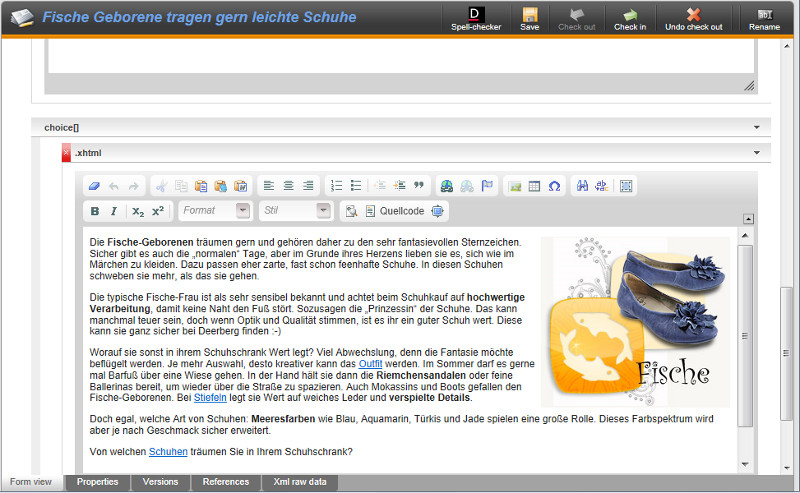Insert image via toolbar icon
Viewport: 800px width, 493px height.
[x=514, y=186]
